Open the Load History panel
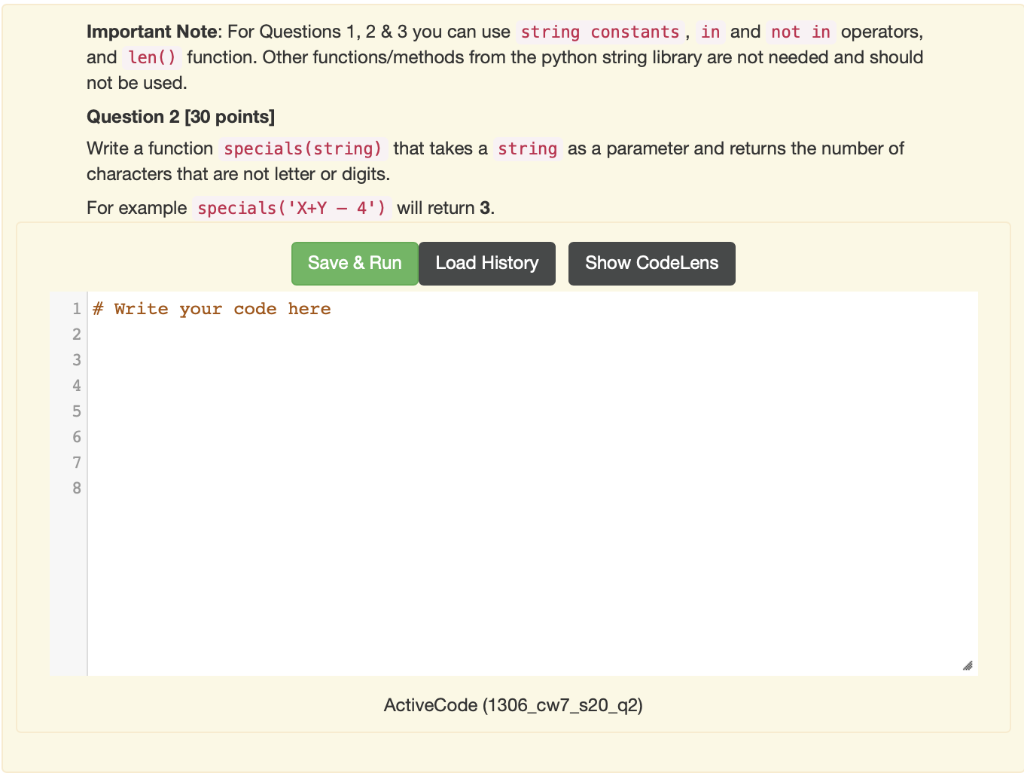Viewport: 1024px width, 773px height. point(487,263)
